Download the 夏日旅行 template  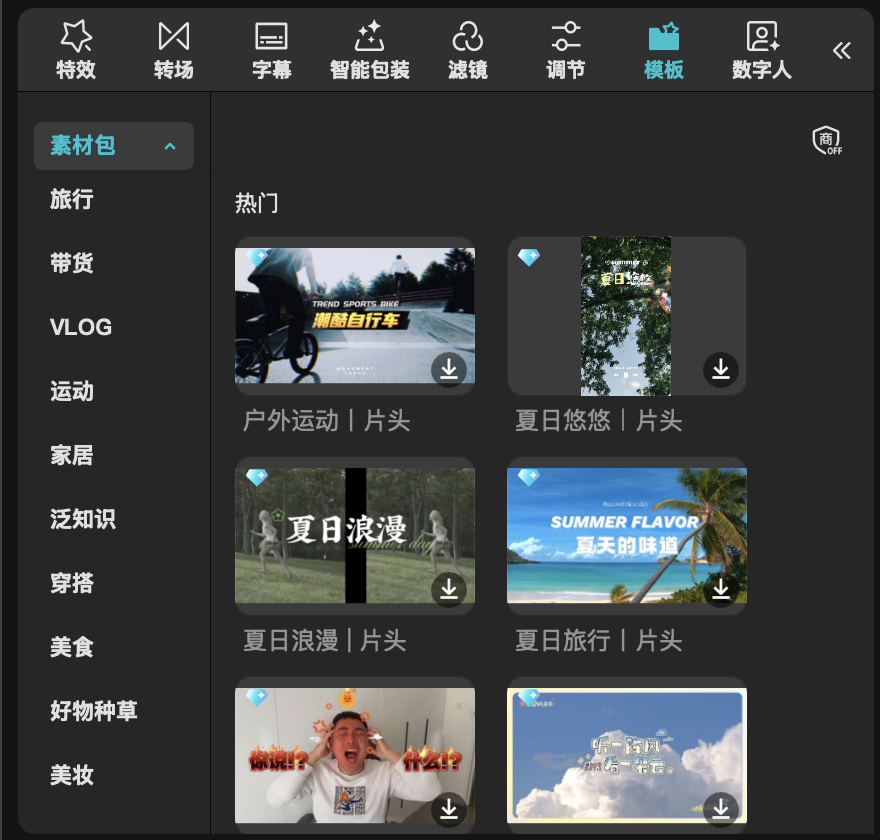[721, 589]
